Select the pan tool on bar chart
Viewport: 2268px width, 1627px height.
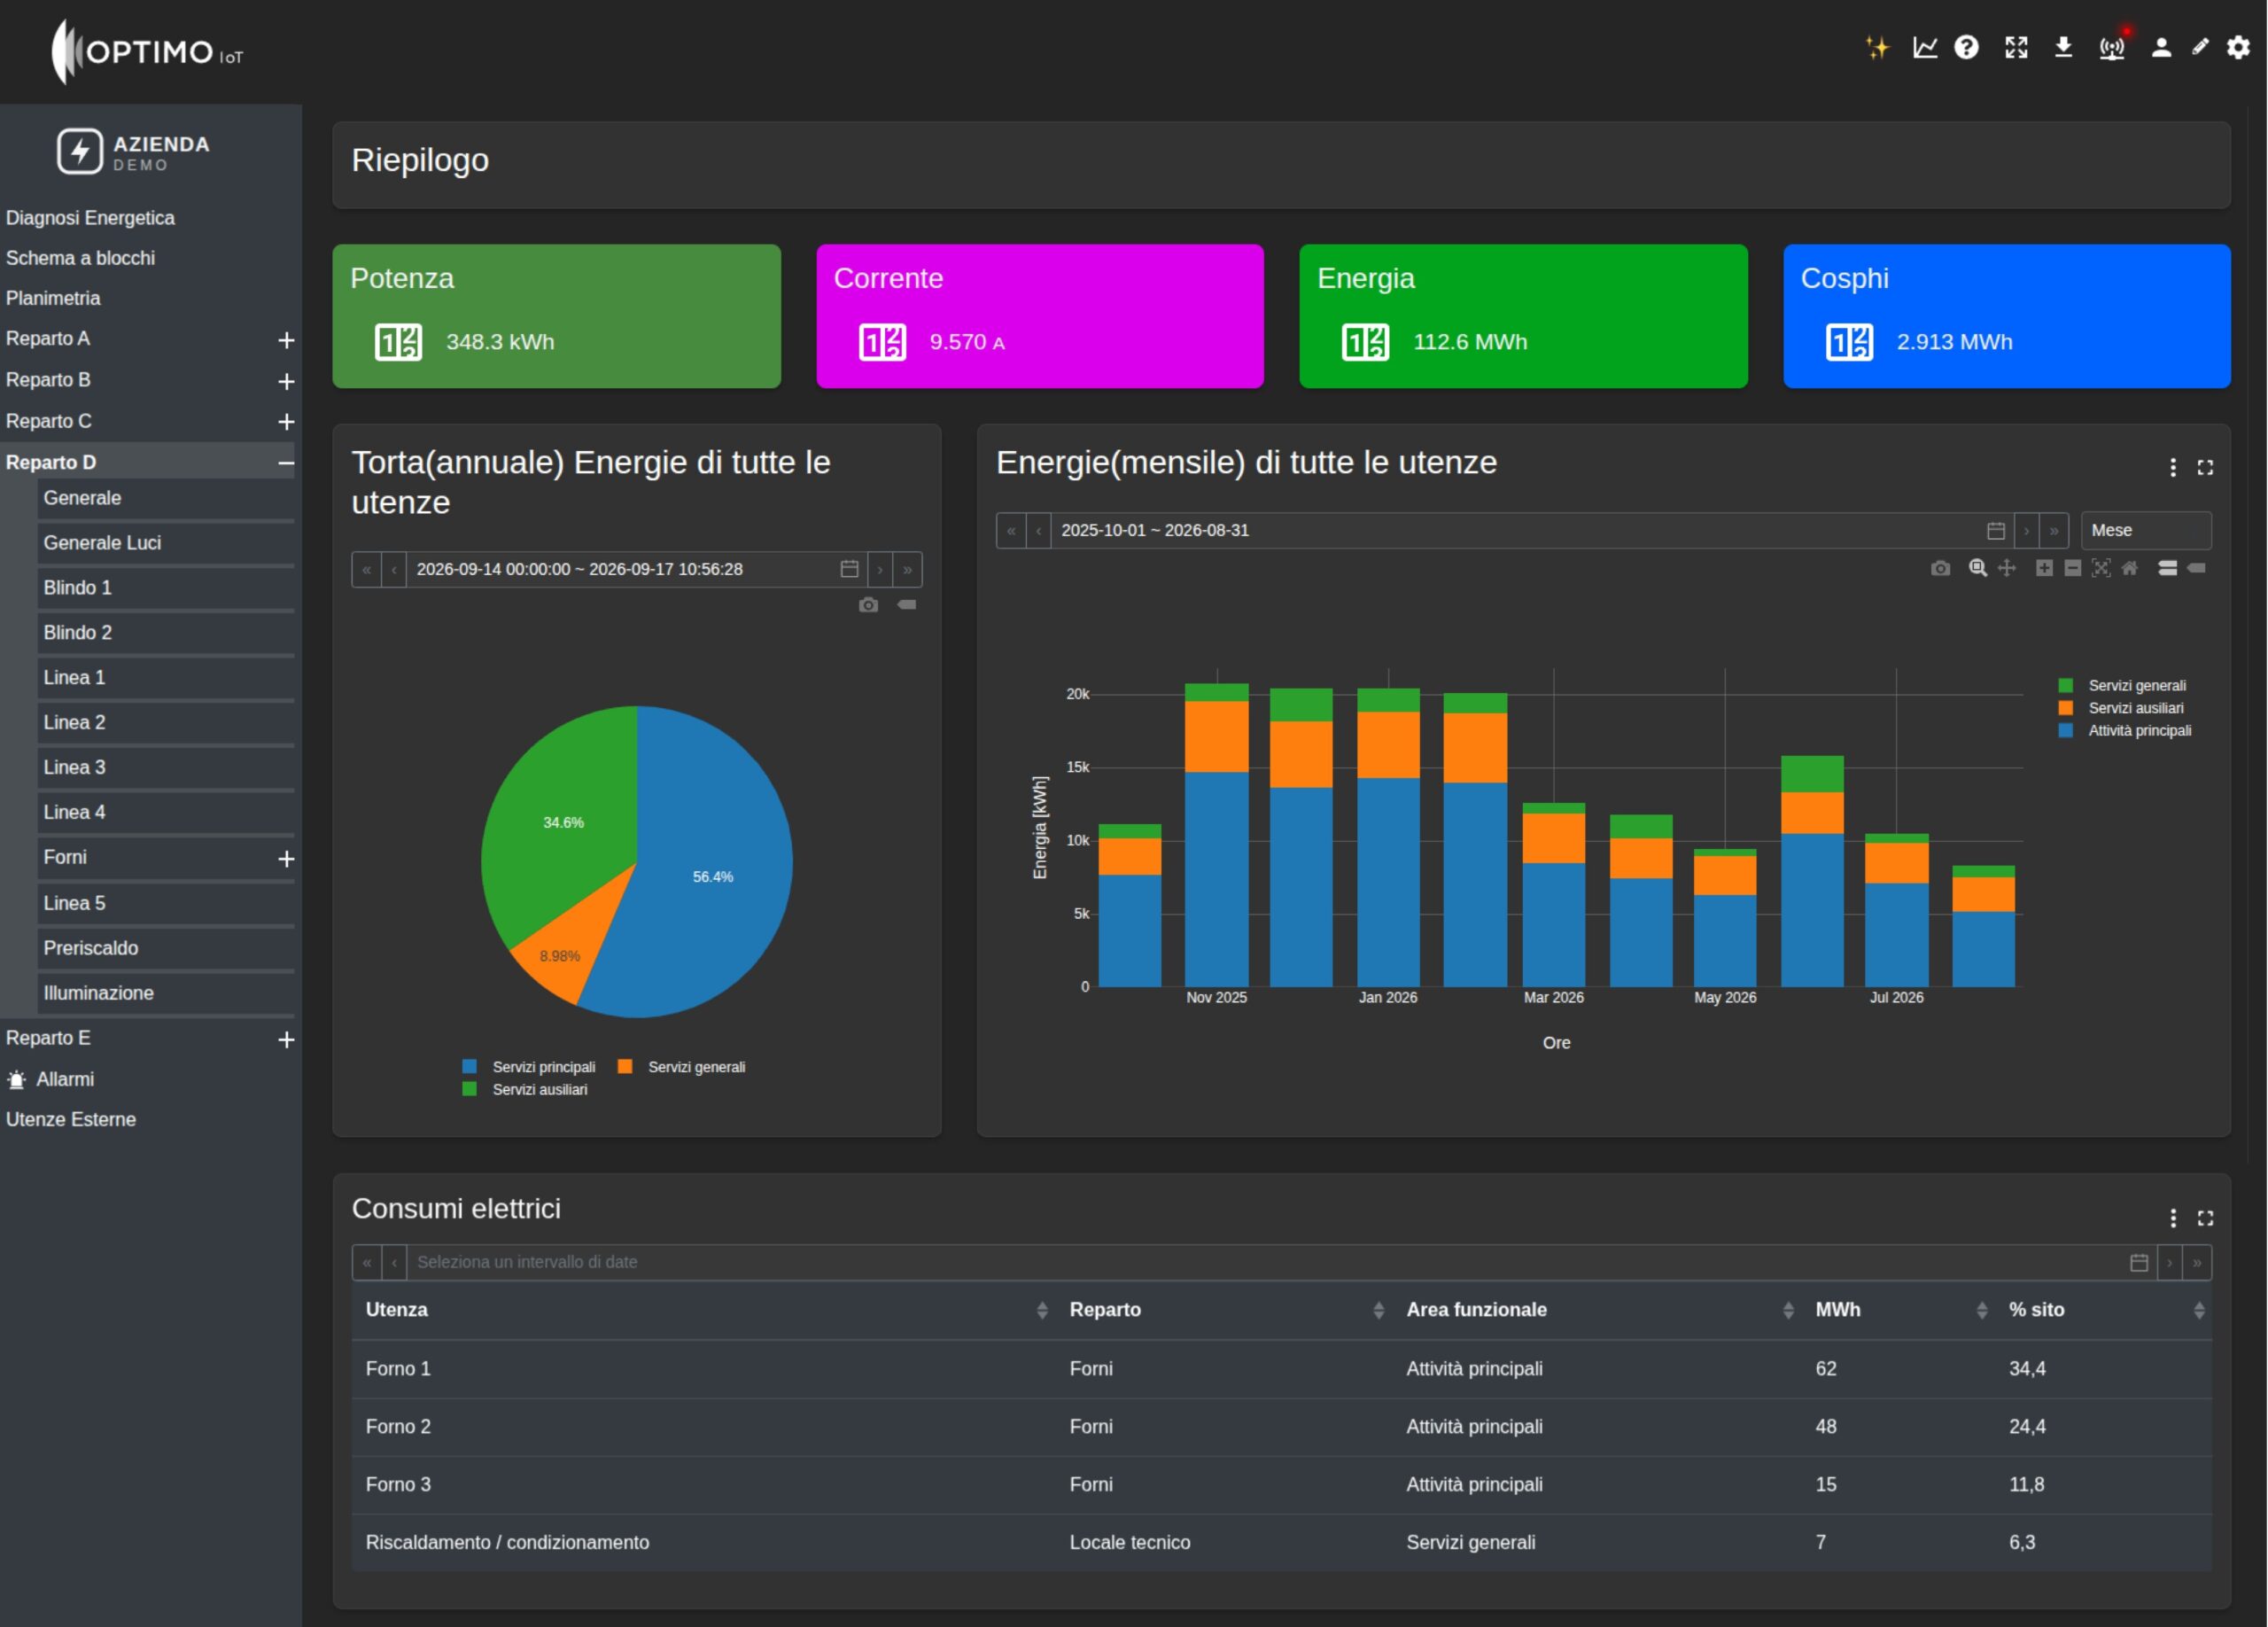(2006, 568)
